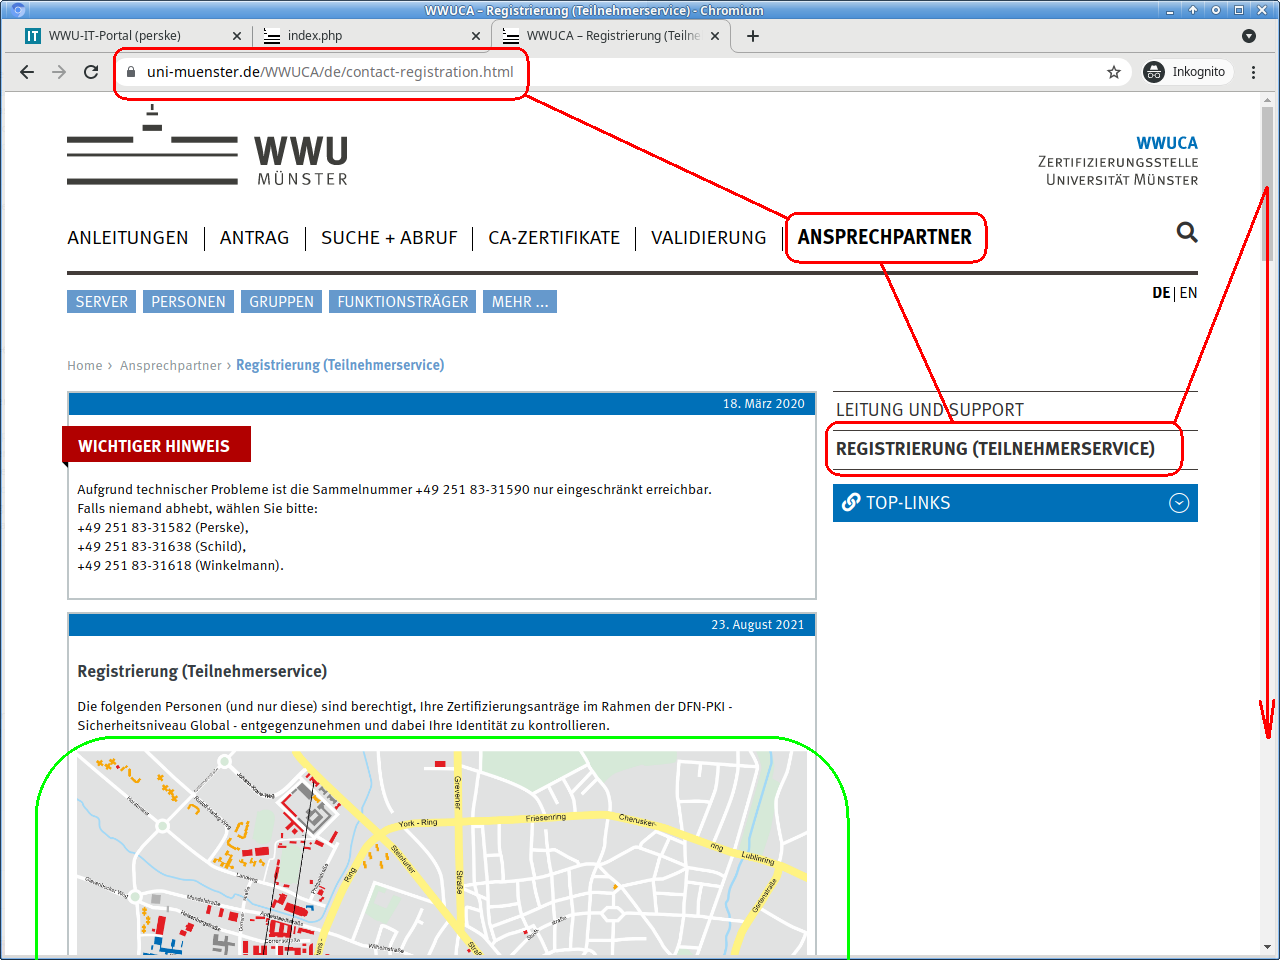Switch the site language to EN
Image resolution: width=1280 pixels, height=960 pixels.
click(x=1188, y=293)
